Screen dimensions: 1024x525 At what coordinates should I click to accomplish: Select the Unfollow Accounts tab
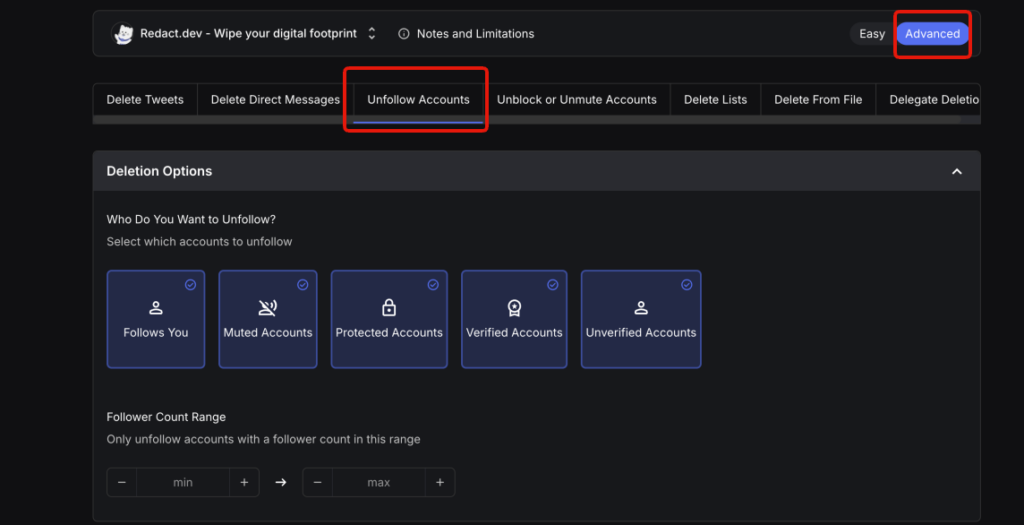(x=418, y=100)
